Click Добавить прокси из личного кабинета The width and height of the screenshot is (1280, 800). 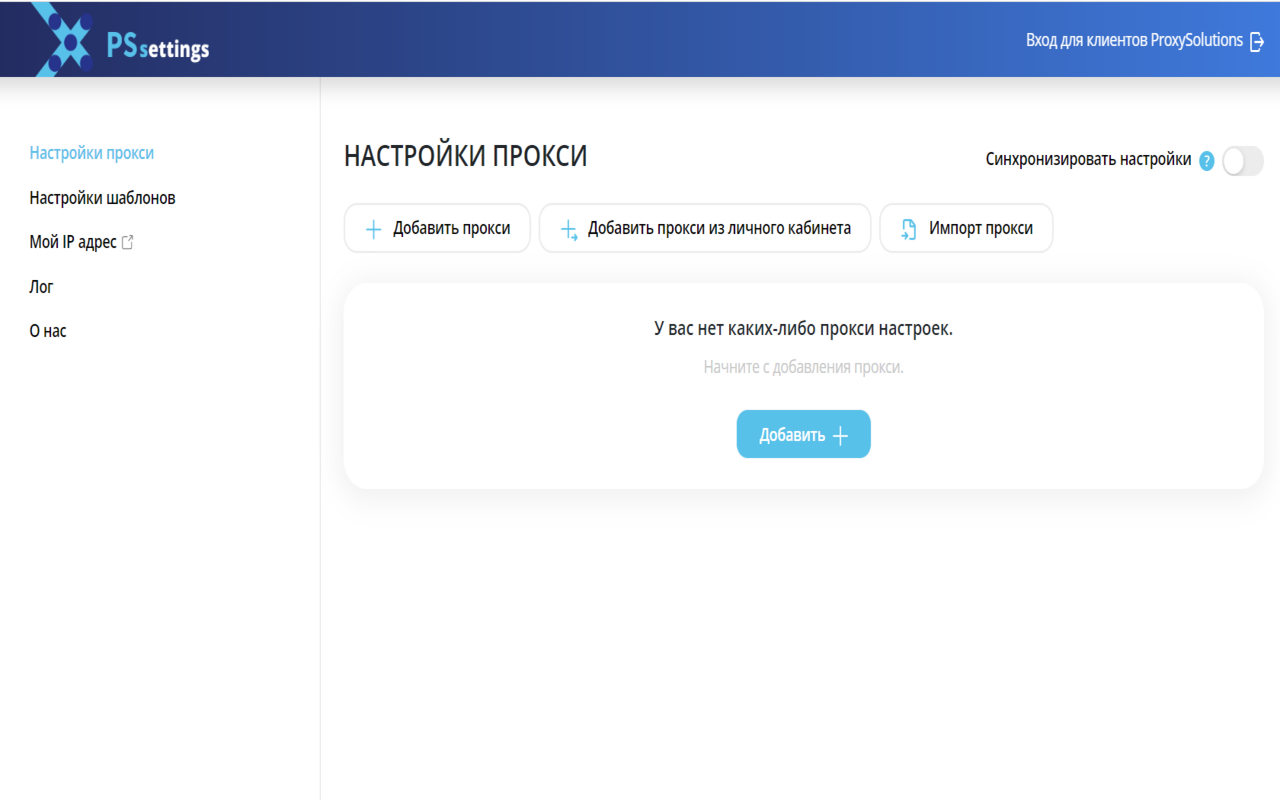click(705, 228)
